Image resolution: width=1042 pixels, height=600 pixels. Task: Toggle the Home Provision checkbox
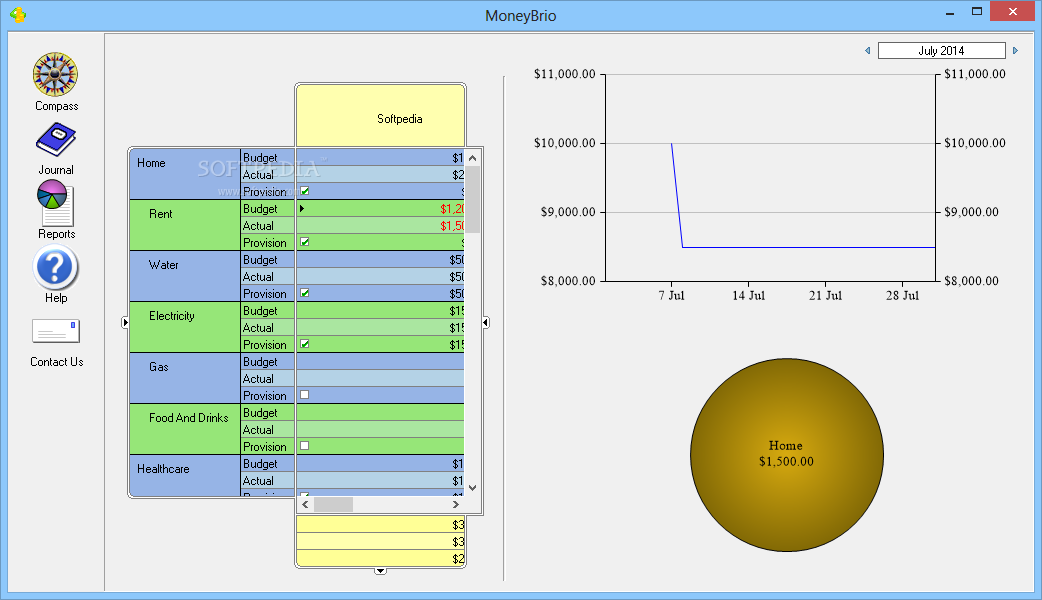304,191
